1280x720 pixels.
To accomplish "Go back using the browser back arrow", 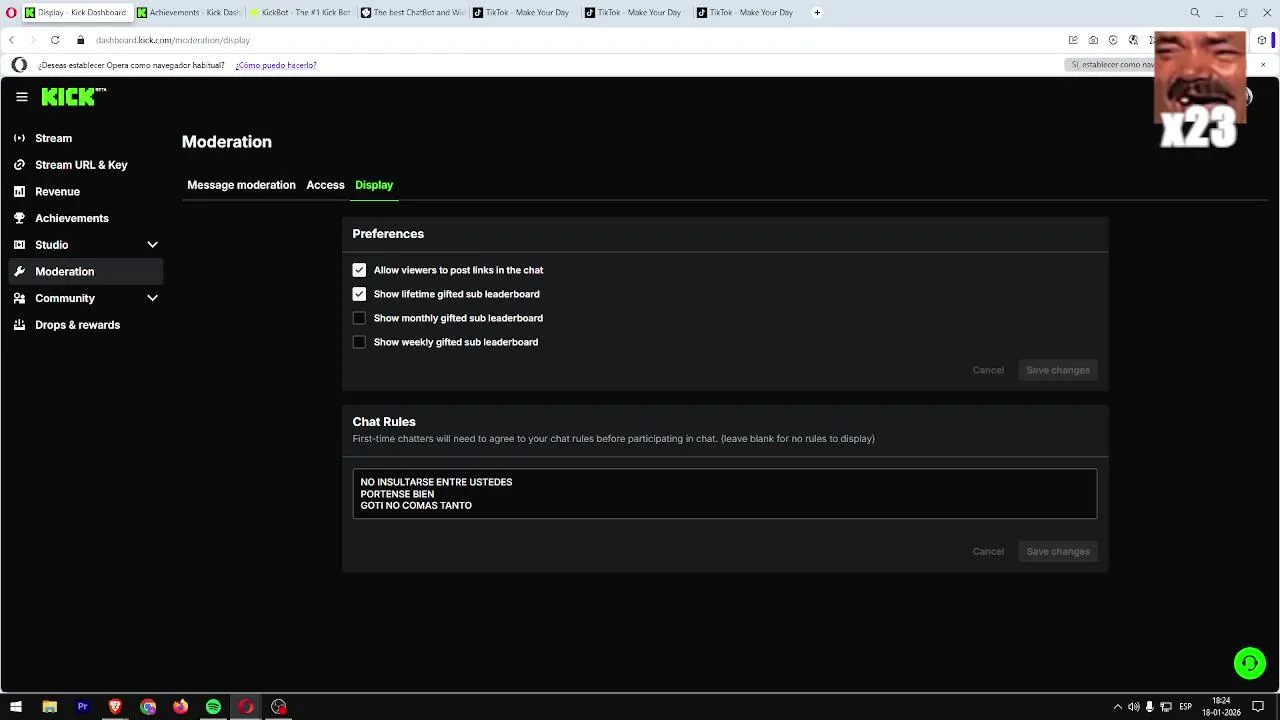I will pyautogui.click(x=11, y=40).
